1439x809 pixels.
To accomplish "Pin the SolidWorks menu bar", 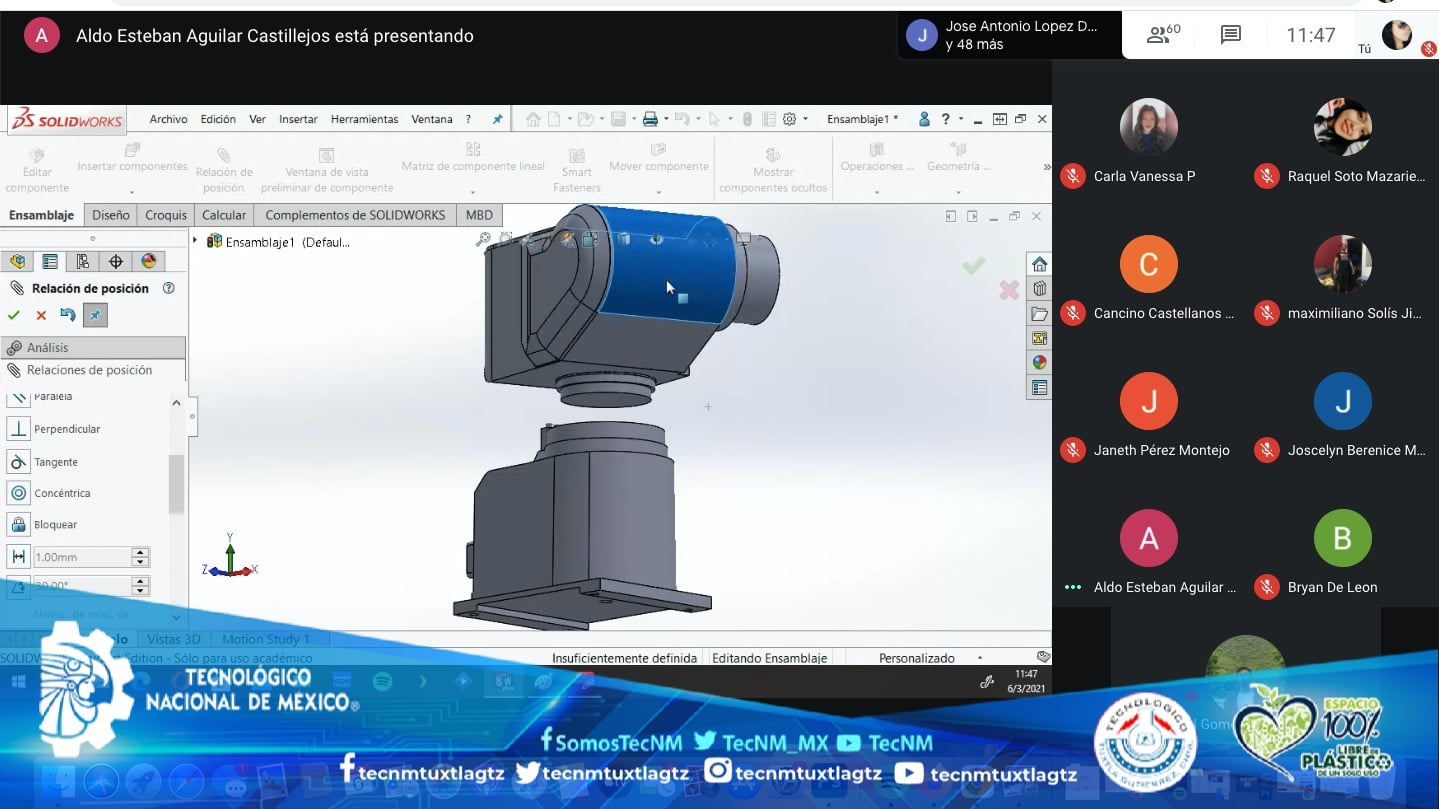I will pyautogui.click(x=497, y=119).
